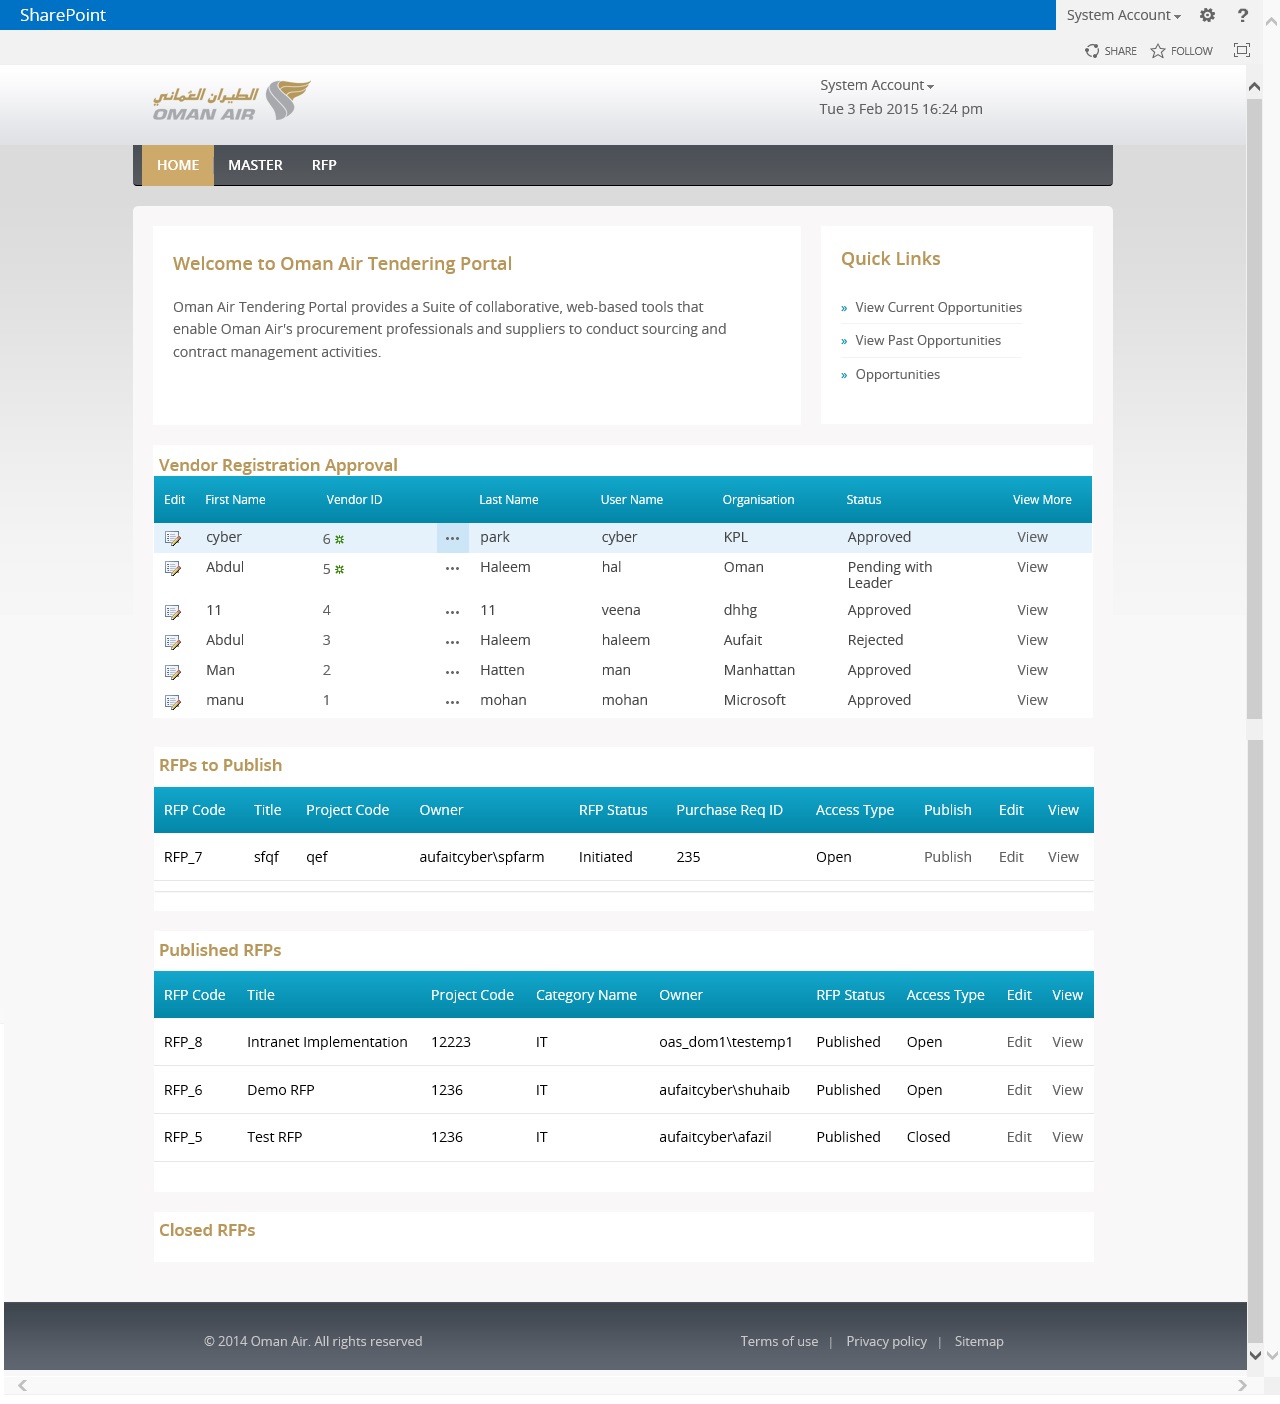View vendor with Pending with Leader status

(1032, 567)
